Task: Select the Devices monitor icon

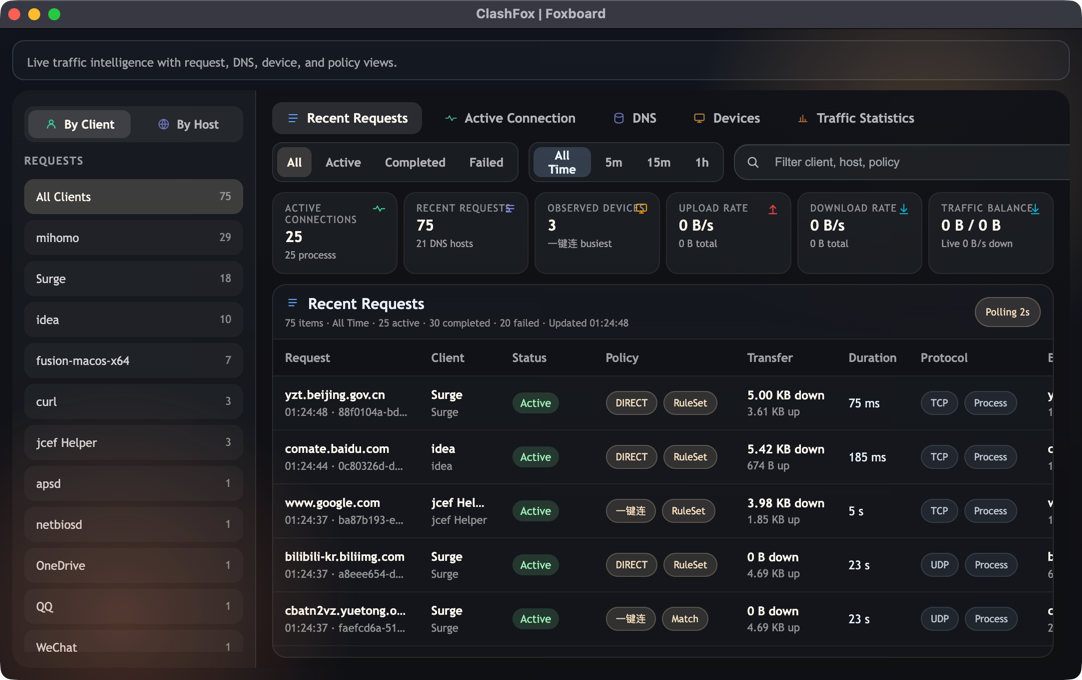Action: (x=699, y=117)
